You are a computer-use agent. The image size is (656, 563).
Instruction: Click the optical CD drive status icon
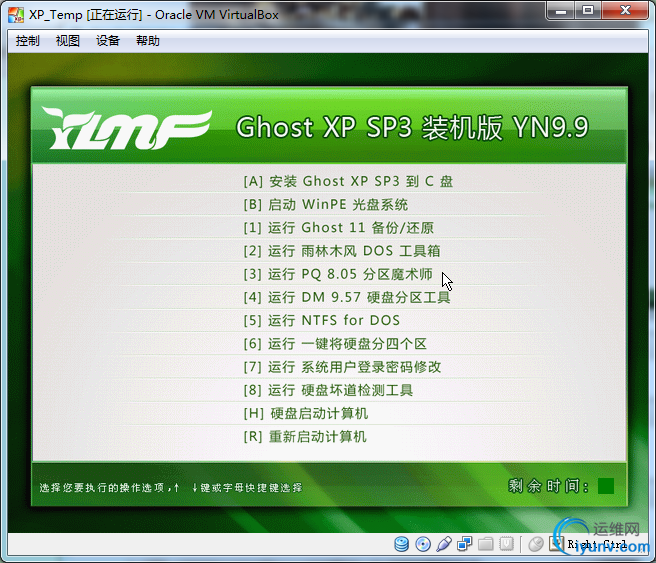[423, 544]
